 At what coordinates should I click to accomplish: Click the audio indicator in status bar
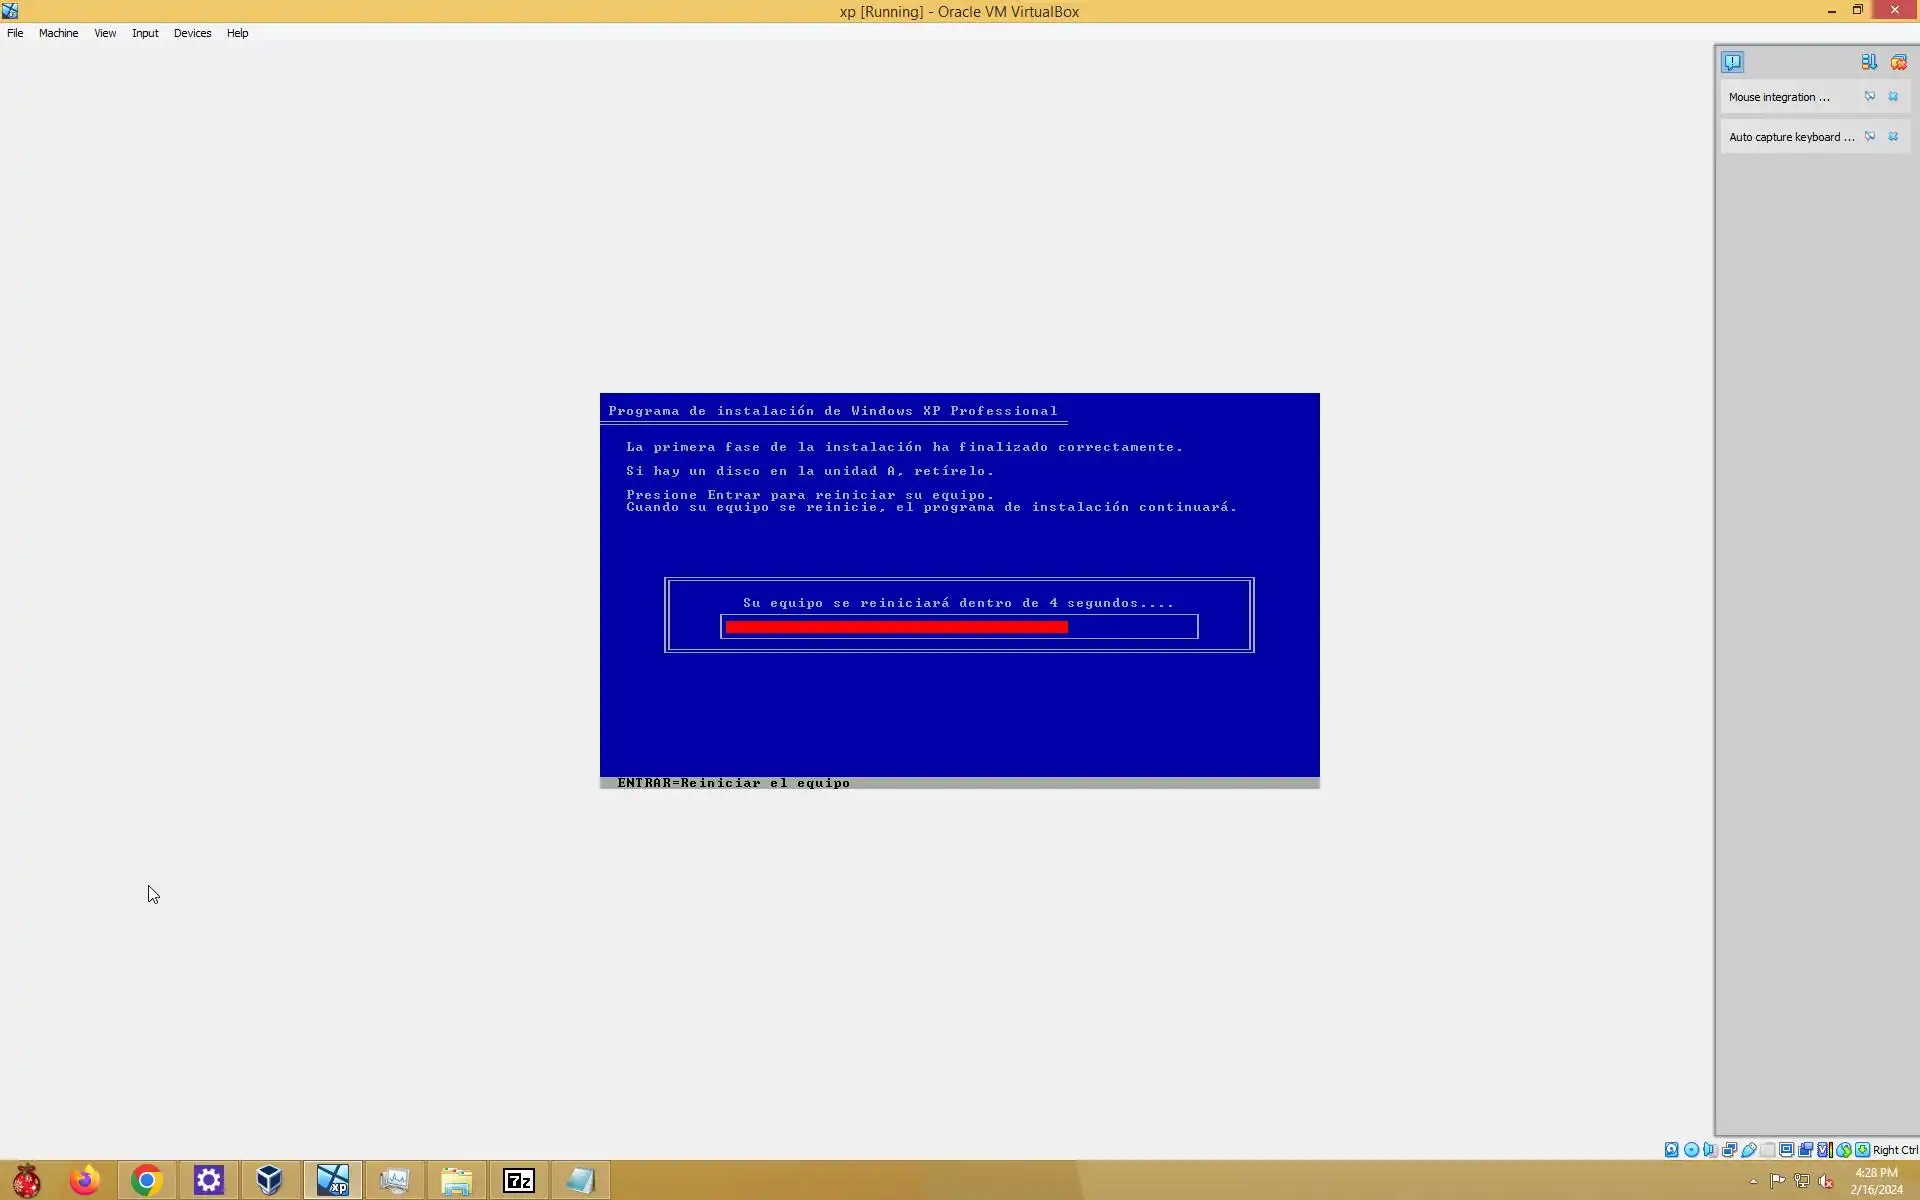pyautogui.click(x=1710, y=1150)
